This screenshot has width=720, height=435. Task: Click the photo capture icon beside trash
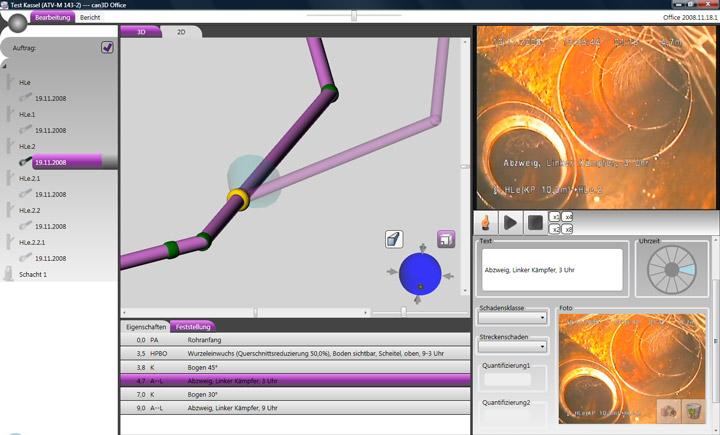pos(666,410)
